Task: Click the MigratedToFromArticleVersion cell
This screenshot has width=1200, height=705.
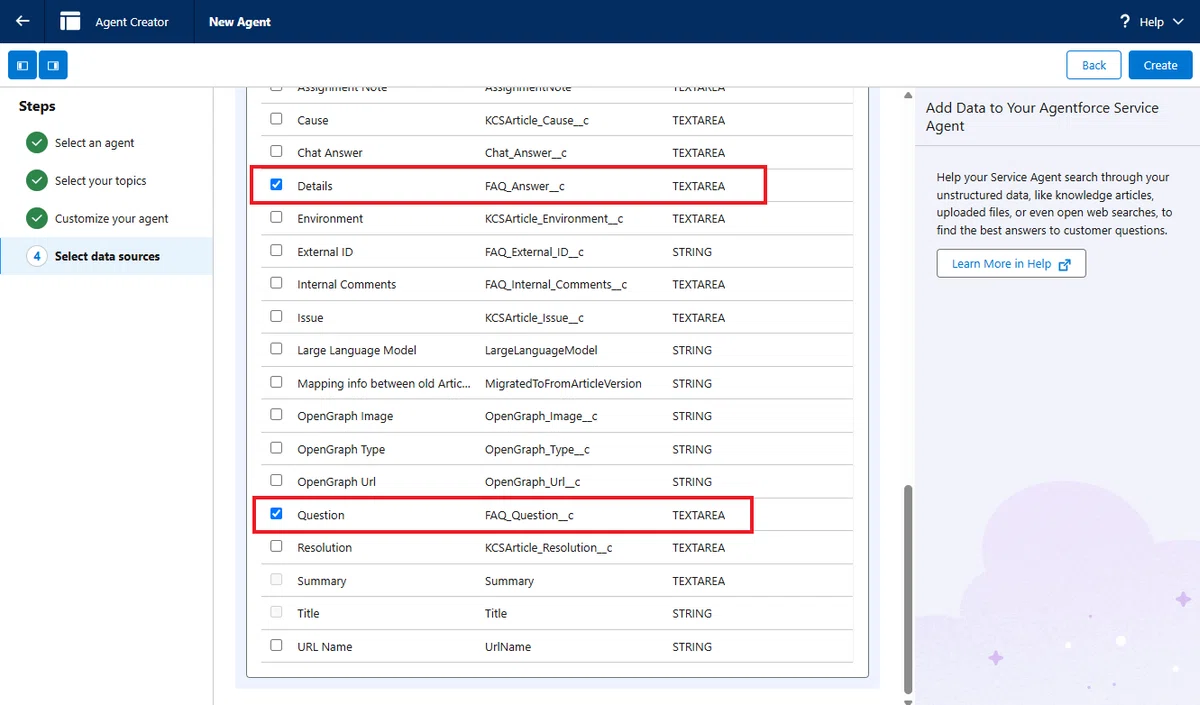Action: [563, 384]
